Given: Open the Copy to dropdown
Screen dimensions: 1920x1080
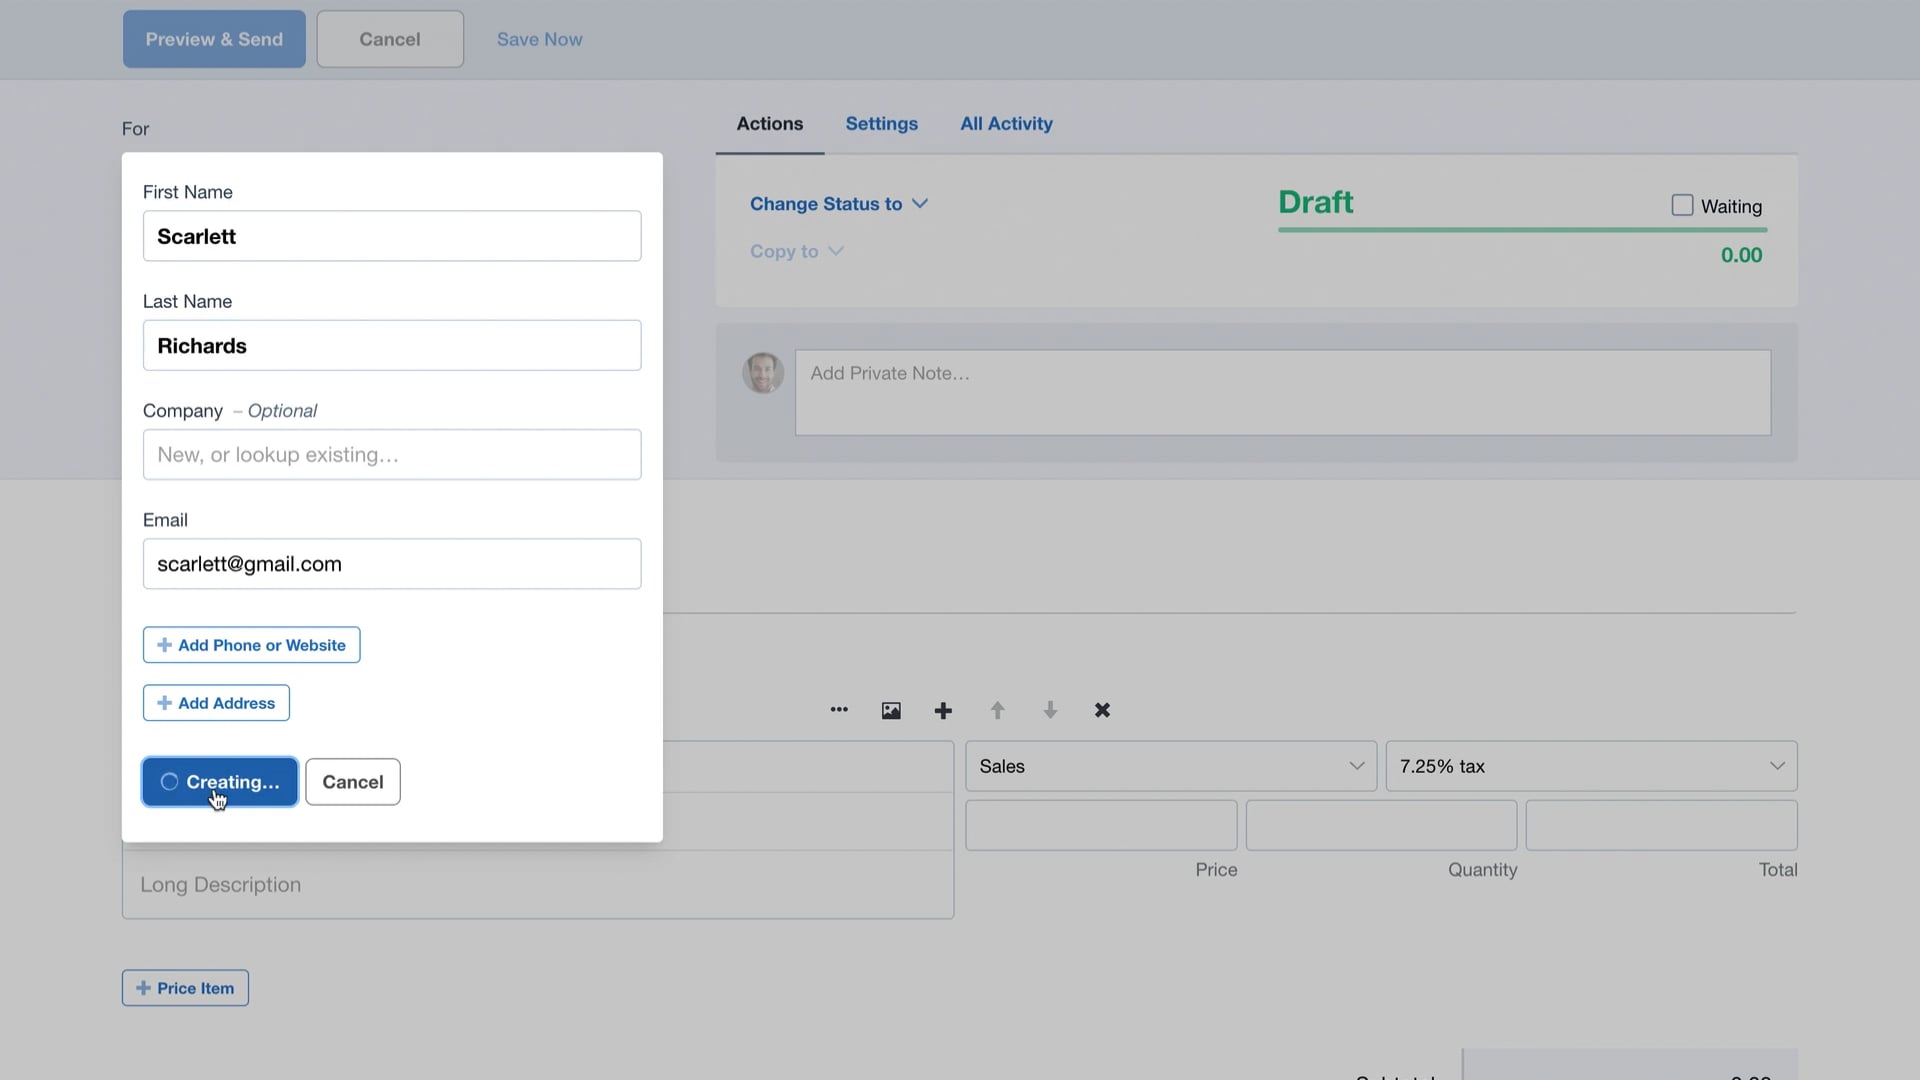Looking at the screenshot, I should pos(796,251).
